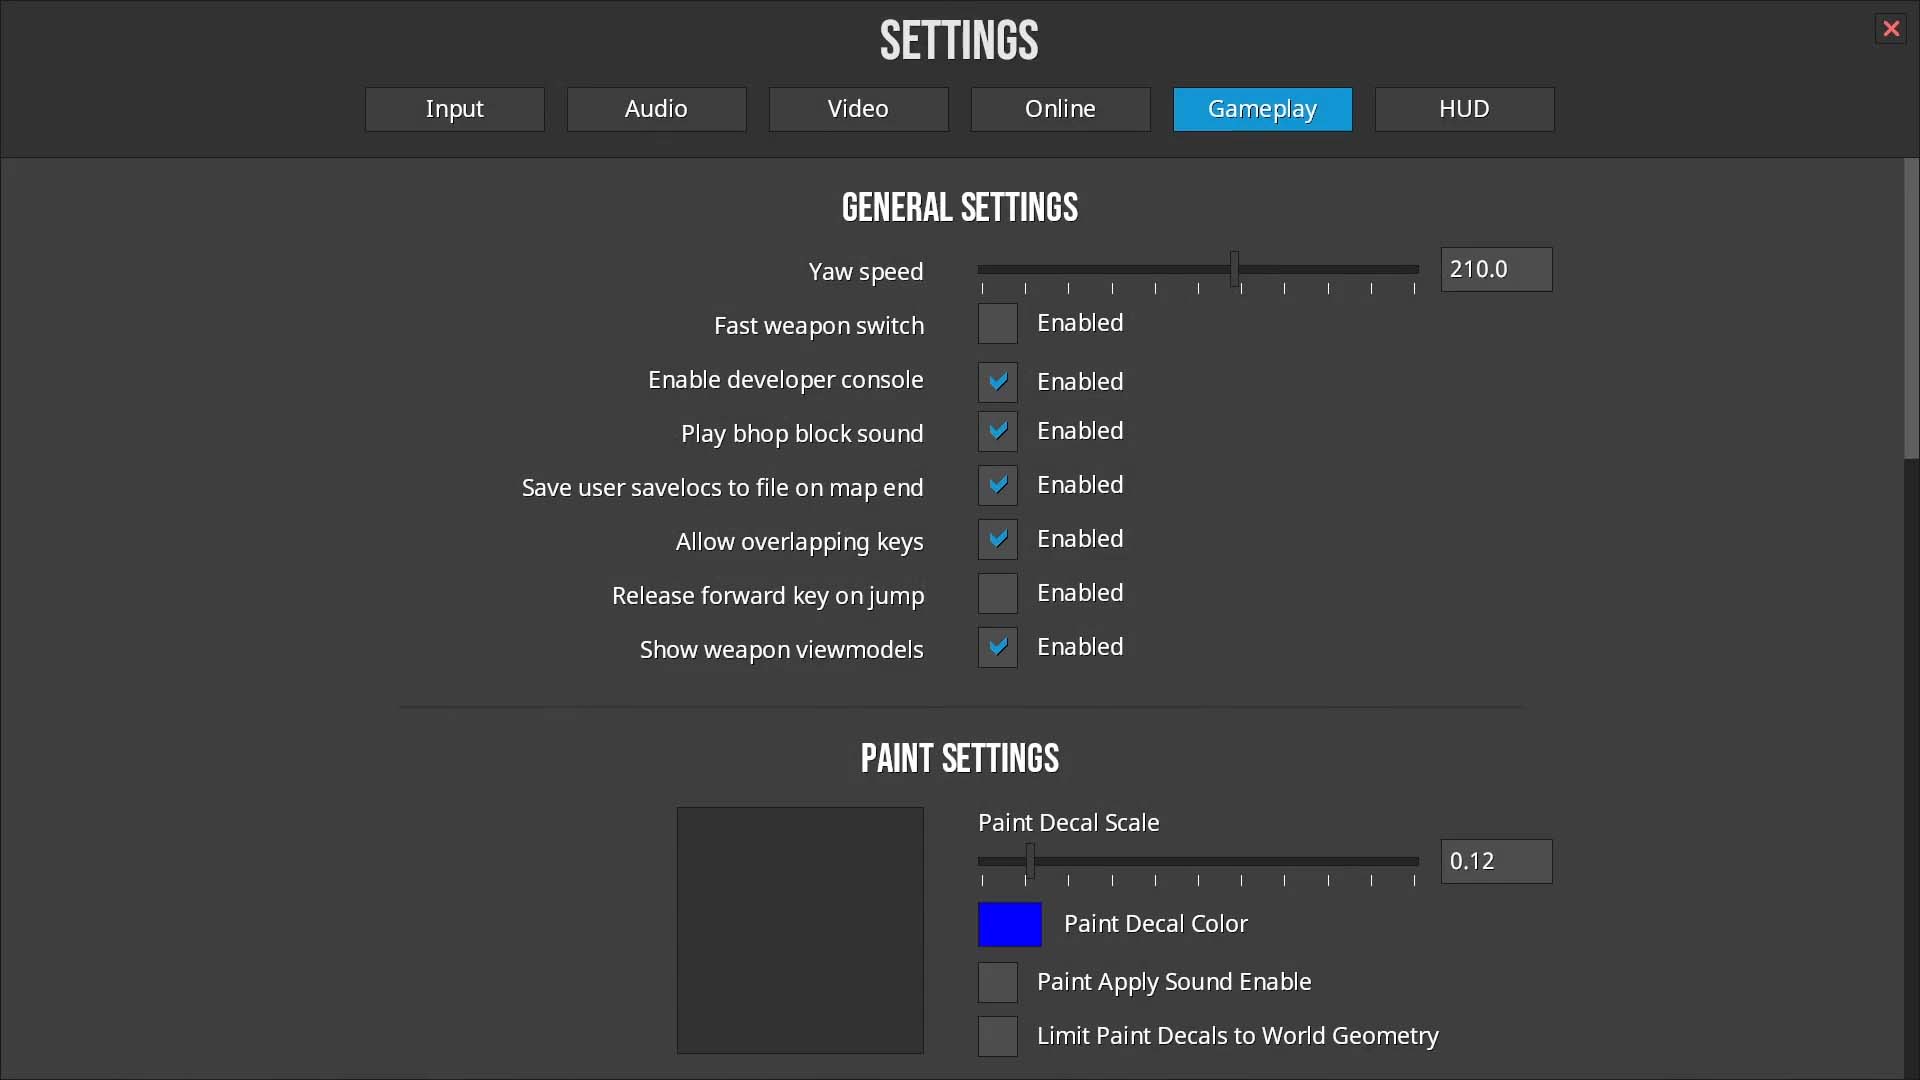
Task: Enable paint apply sound
Action: coord(997,982)
